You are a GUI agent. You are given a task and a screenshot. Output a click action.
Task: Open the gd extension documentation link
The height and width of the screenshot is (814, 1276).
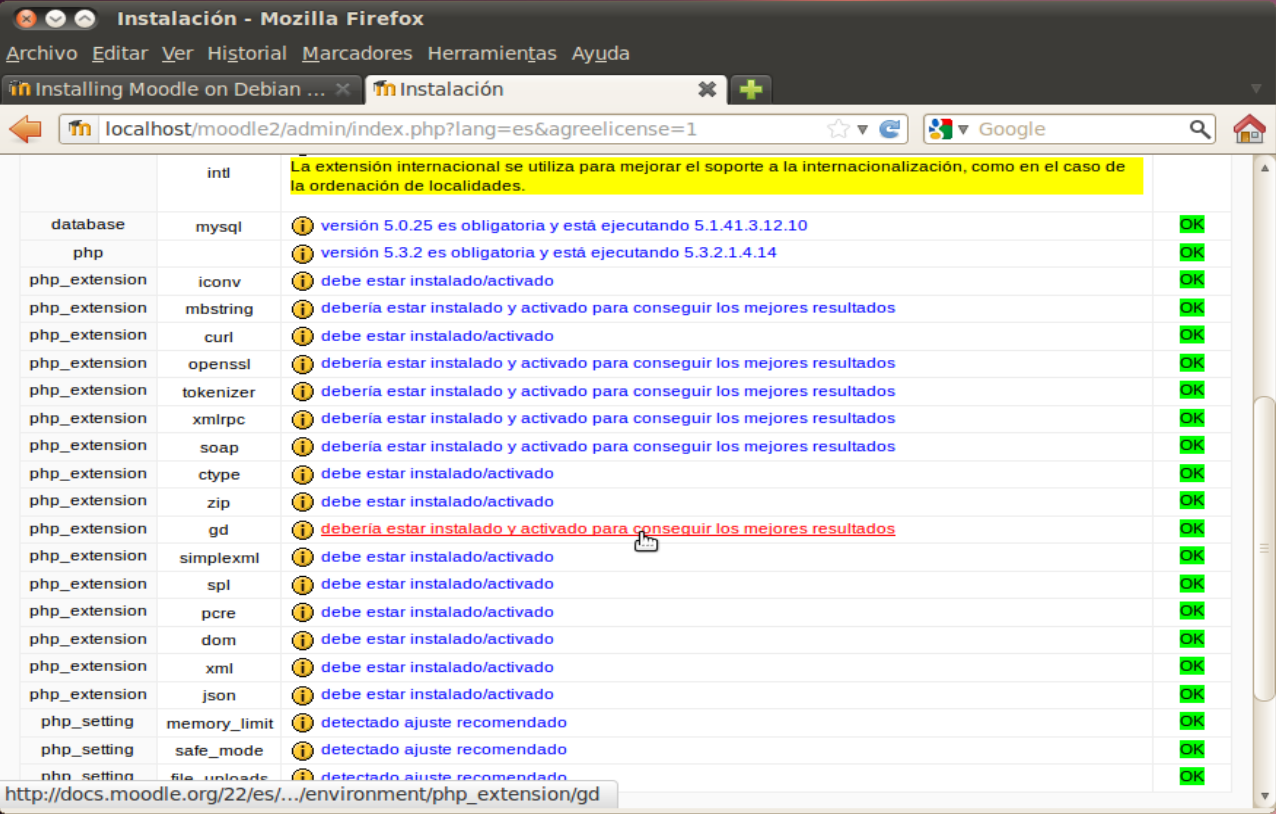[x=607, y=528]
